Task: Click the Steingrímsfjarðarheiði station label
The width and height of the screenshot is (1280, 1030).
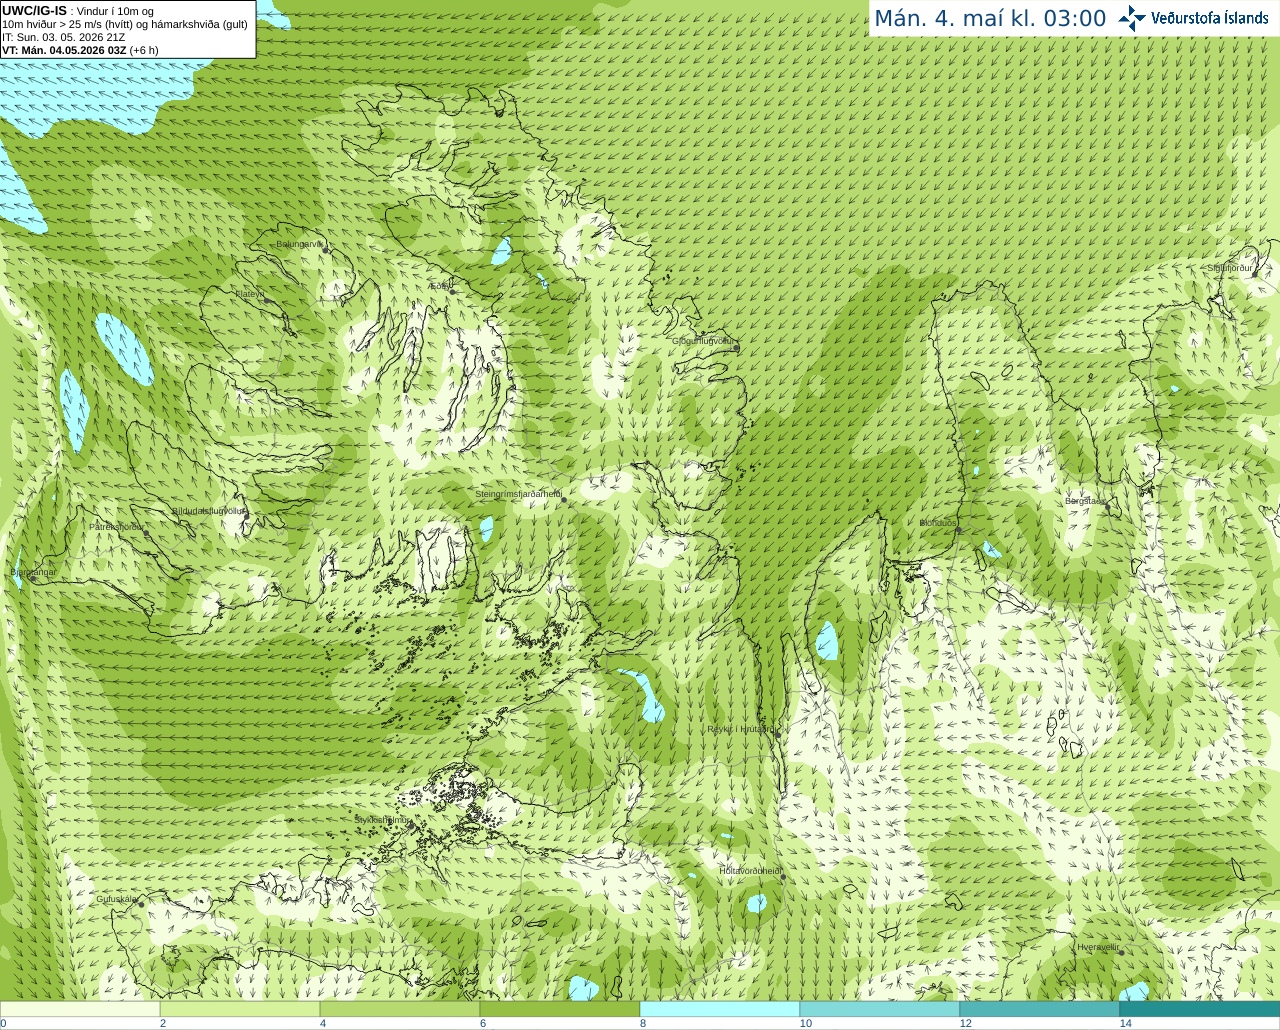Action: (x=518, y=493)
